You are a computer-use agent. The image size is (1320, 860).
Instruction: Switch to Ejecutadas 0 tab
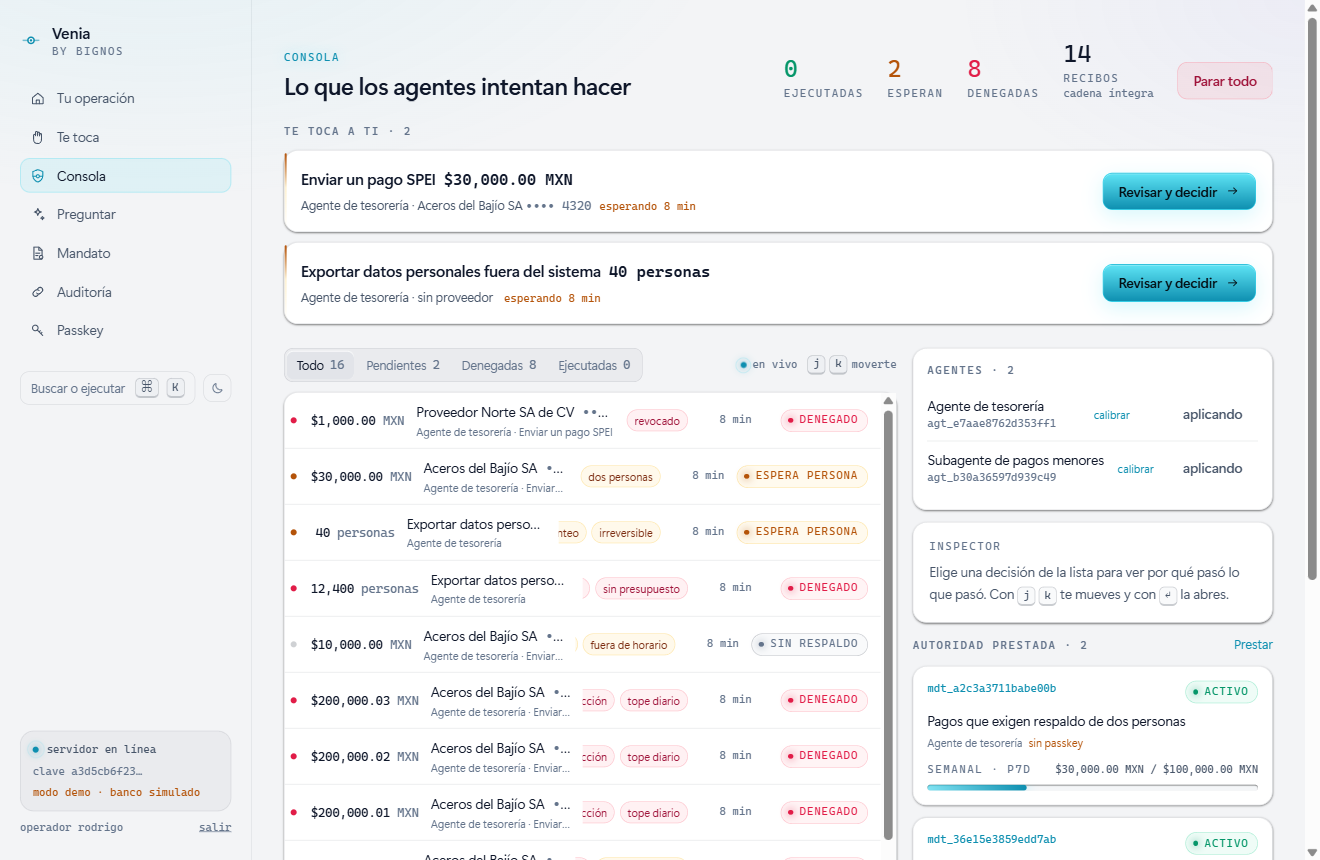click(594, 365)
